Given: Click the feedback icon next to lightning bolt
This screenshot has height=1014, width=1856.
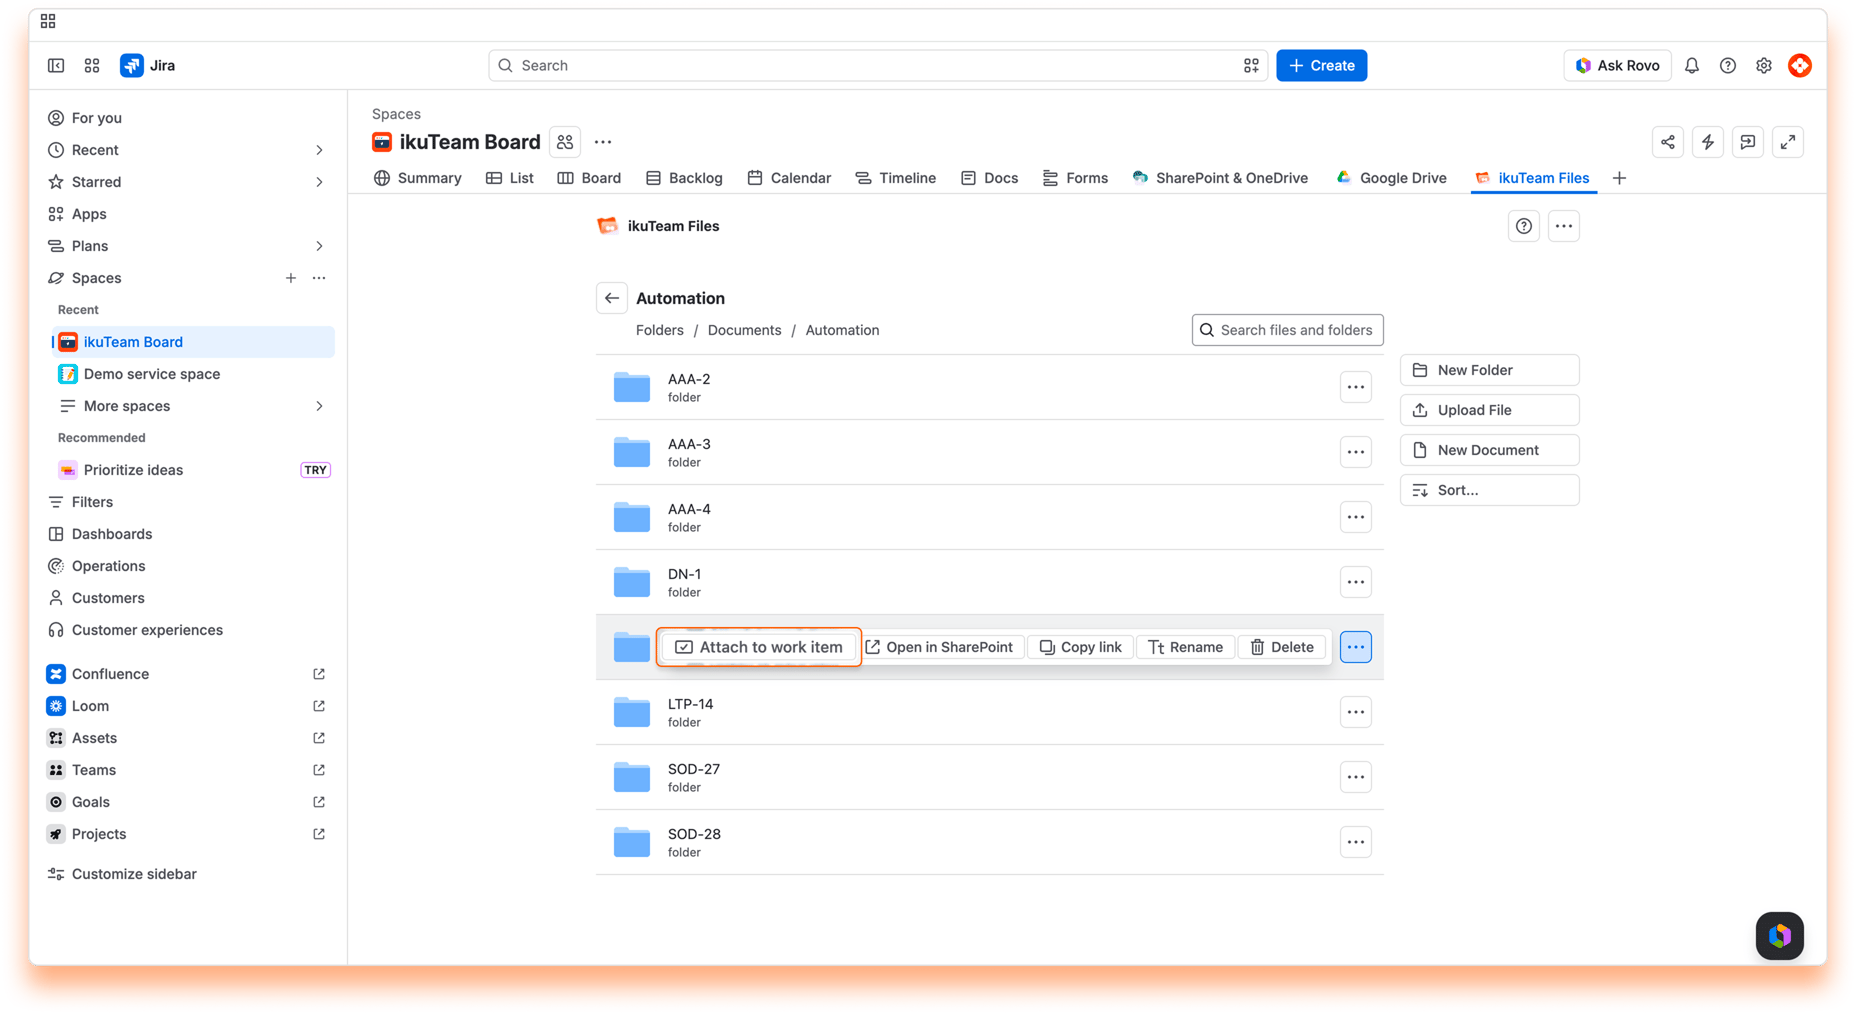Looking at the screenshot, I should coord(1748,142).
